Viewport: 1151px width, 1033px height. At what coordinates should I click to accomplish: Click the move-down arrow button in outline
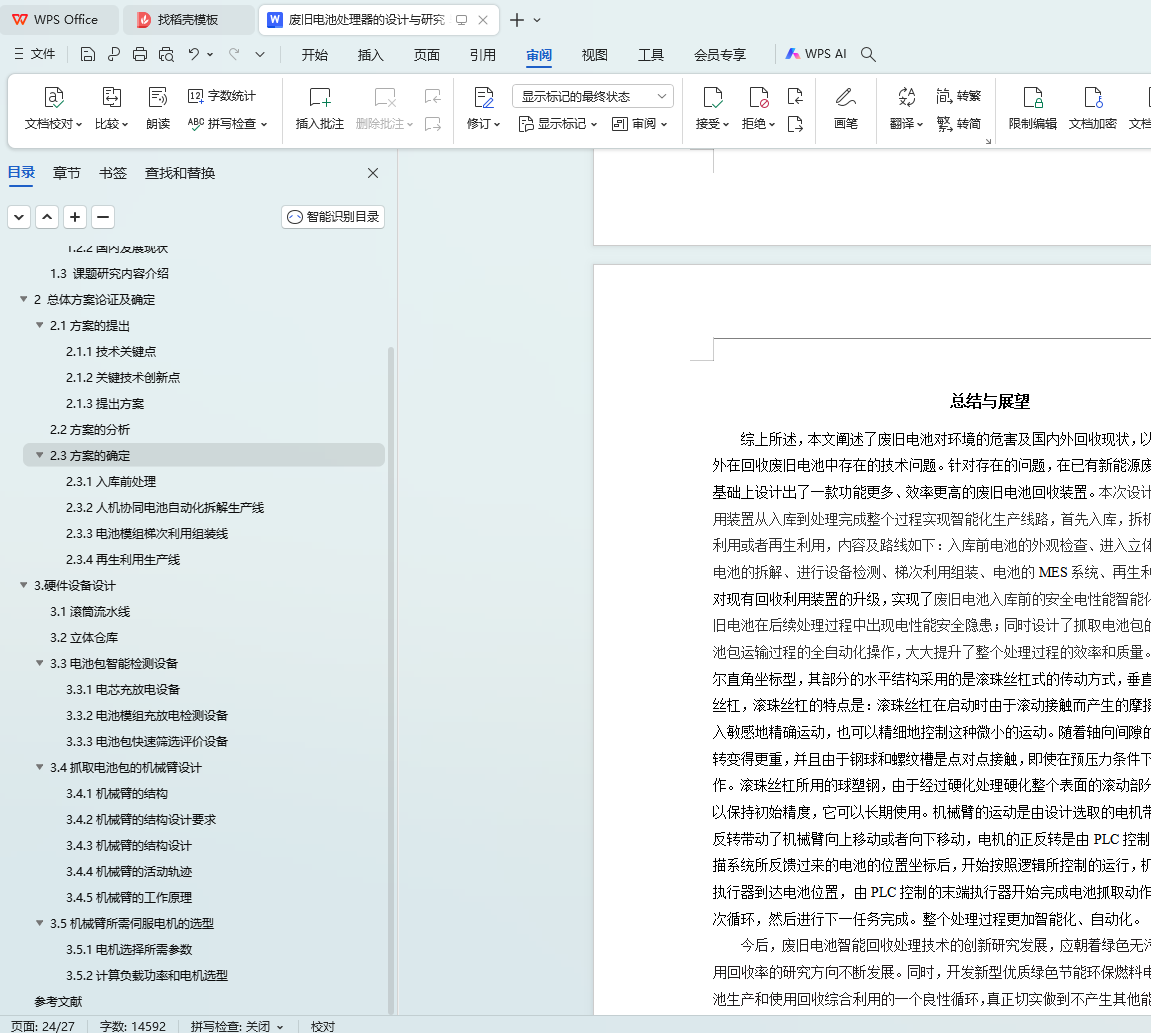pos(19,217)
